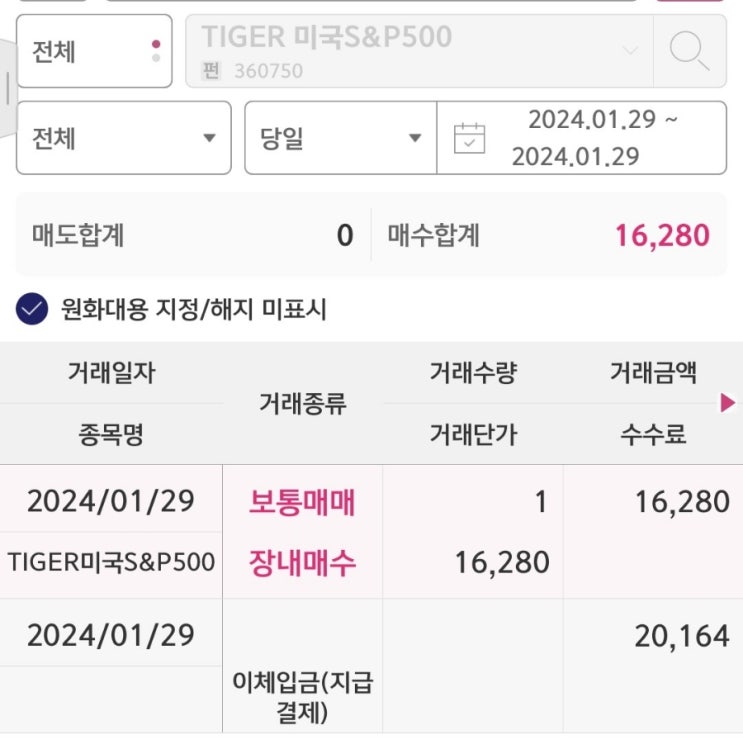Open the 당일 period dropdown
This screenshot has height=749, width=743.
(340, 138)
